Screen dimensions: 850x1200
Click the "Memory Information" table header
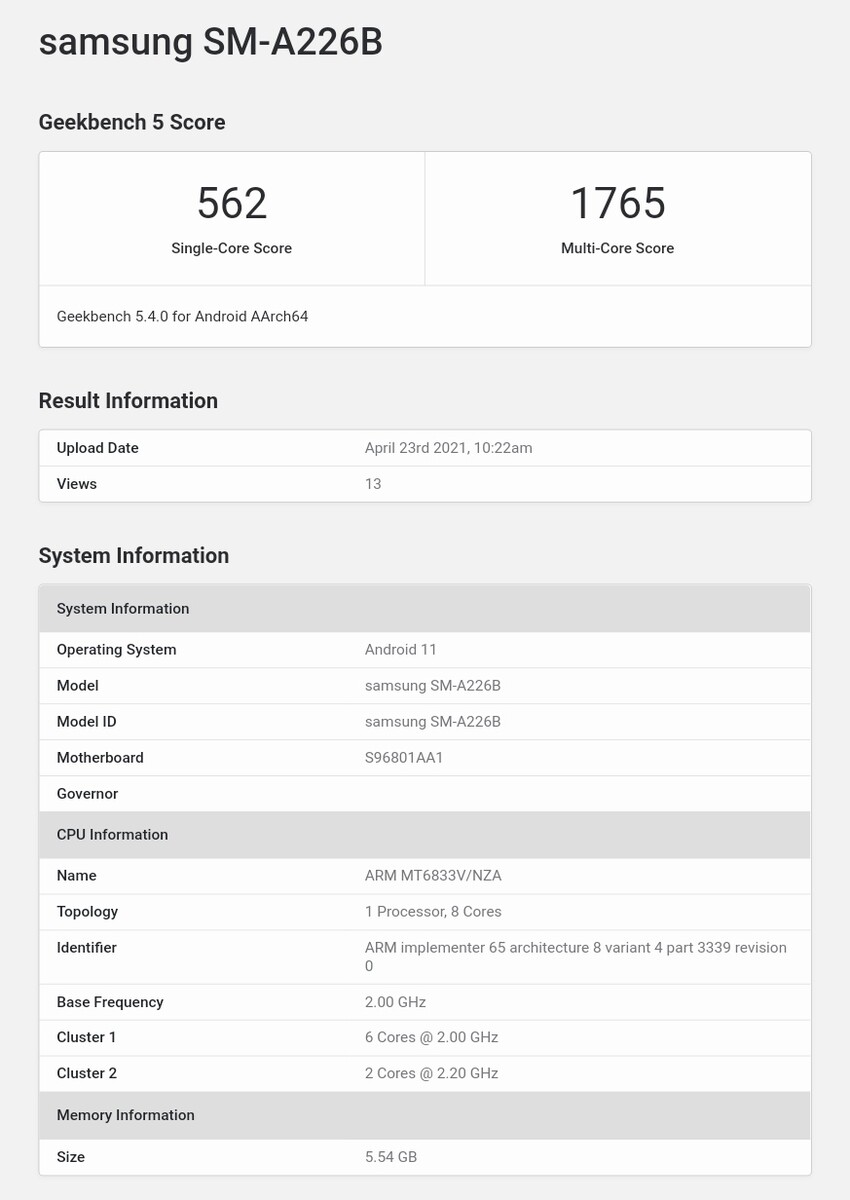[425, 1115]
